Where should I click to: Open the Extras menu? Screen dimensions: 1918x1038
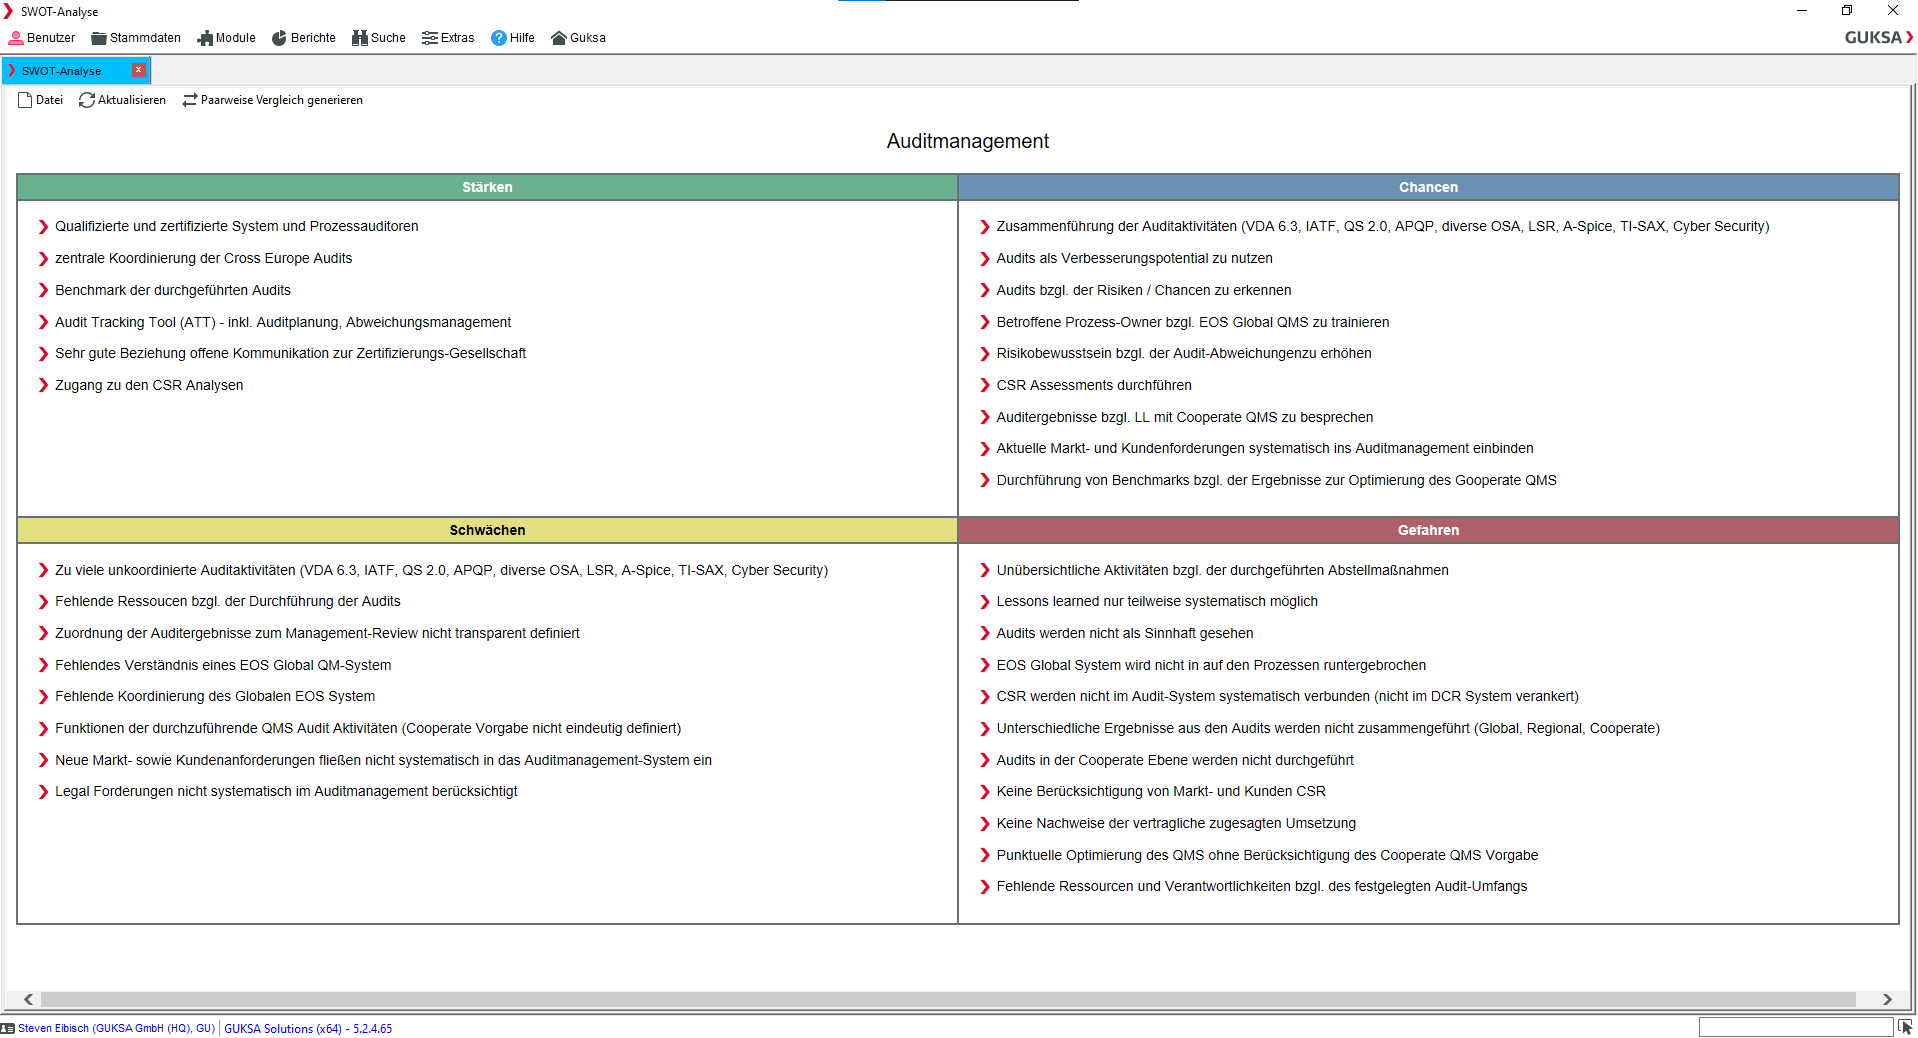tap(449, 38)
